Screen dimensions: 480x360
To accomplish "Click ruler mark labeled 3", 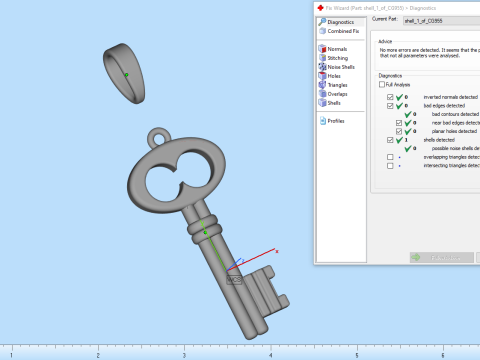I will tap(184, 356).
